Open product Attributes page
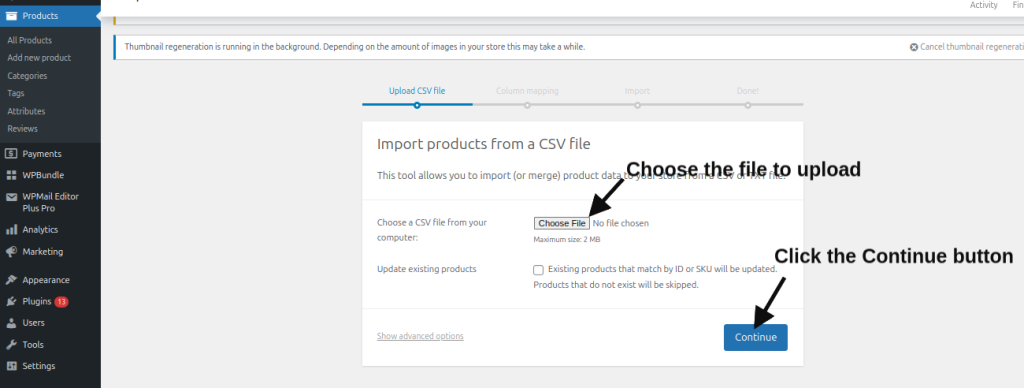The width and height of the screenshot is (1024, 388). point(26,111)
